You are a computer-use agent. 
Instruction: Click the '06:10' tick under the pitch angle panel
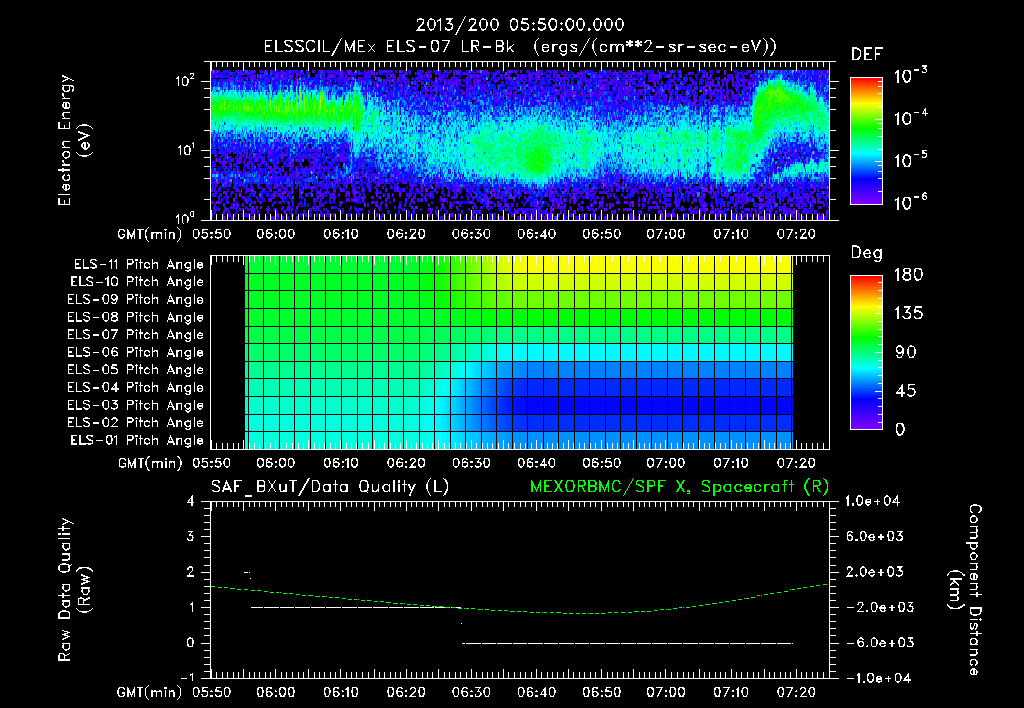pyautogui.click(x=341, y=463)
